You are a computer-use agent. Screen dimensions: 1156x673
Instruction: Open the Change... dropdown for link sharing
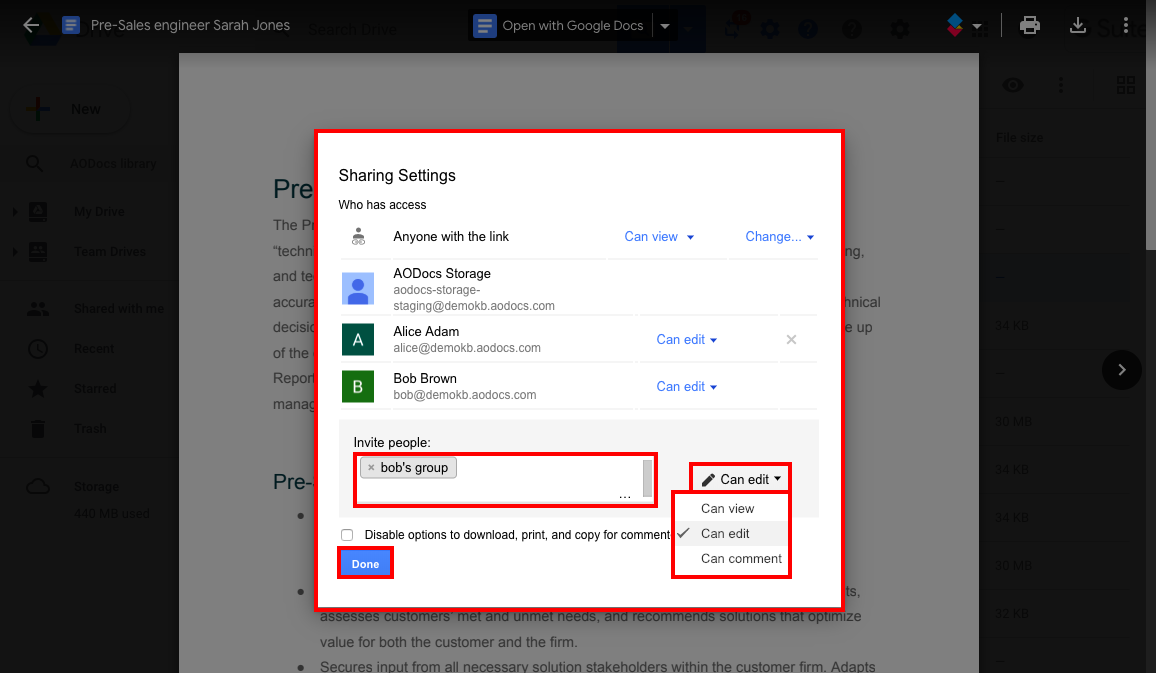pos(780,237)
